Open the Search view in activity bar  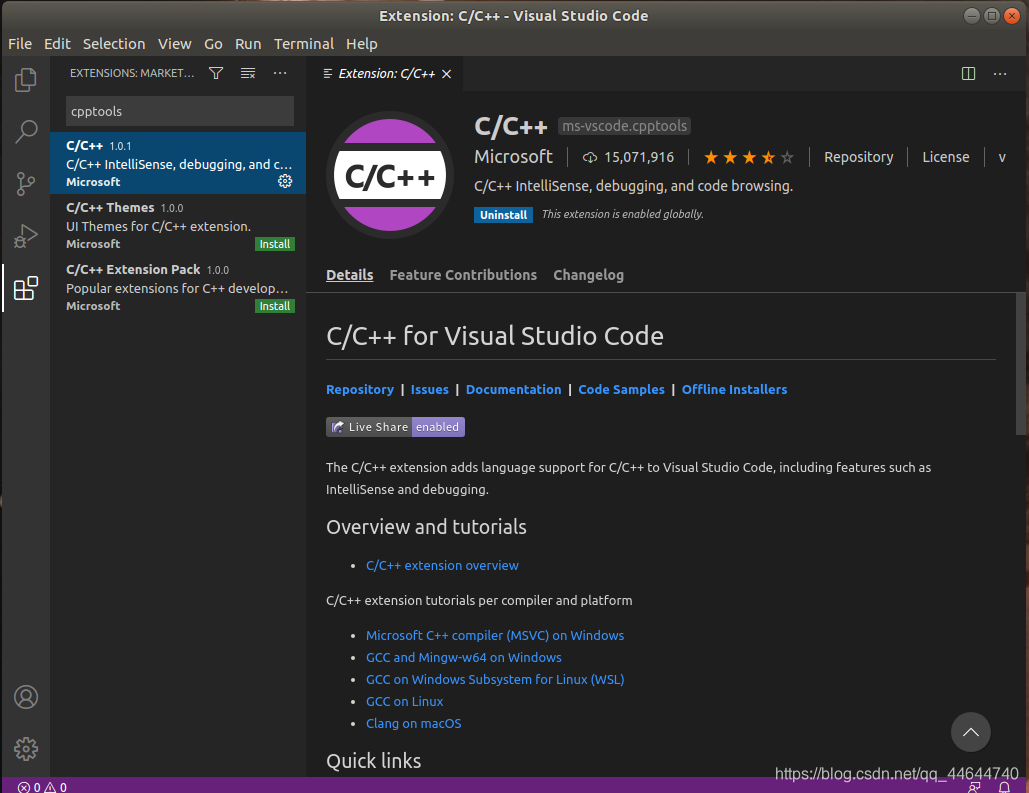click(x=26, y=131)
